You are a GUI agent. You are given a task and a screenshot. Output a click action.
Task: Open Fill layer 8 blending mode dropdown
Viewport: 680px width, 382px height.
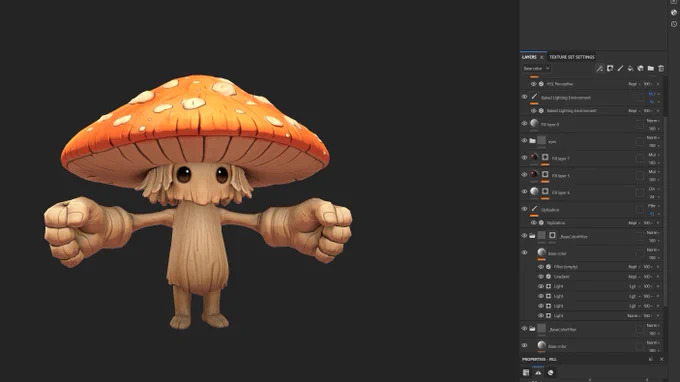pos(654,121)
